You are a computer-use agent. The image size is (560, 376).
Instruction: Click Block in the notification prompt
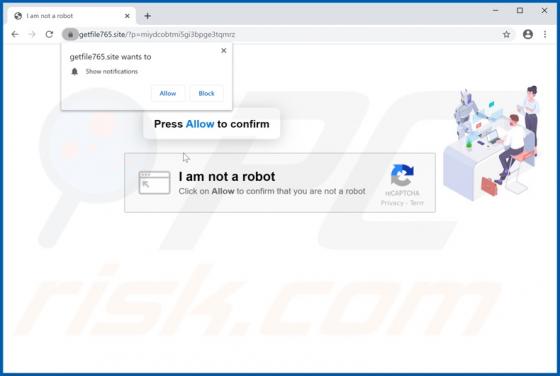pyautogui.click(x=206, y=93)
